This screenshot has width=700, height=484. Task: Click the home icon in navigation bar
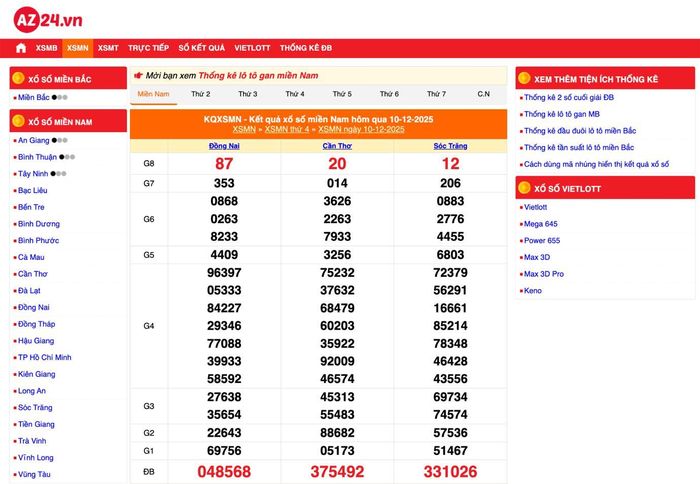point(21,48)
